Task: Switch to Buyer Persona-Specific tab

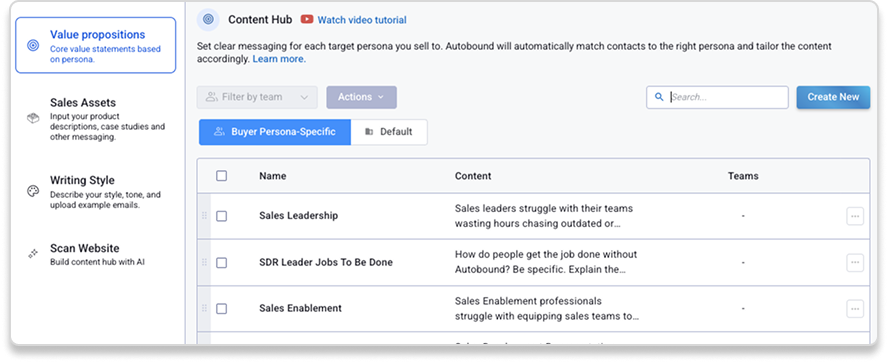Action: 275,132
